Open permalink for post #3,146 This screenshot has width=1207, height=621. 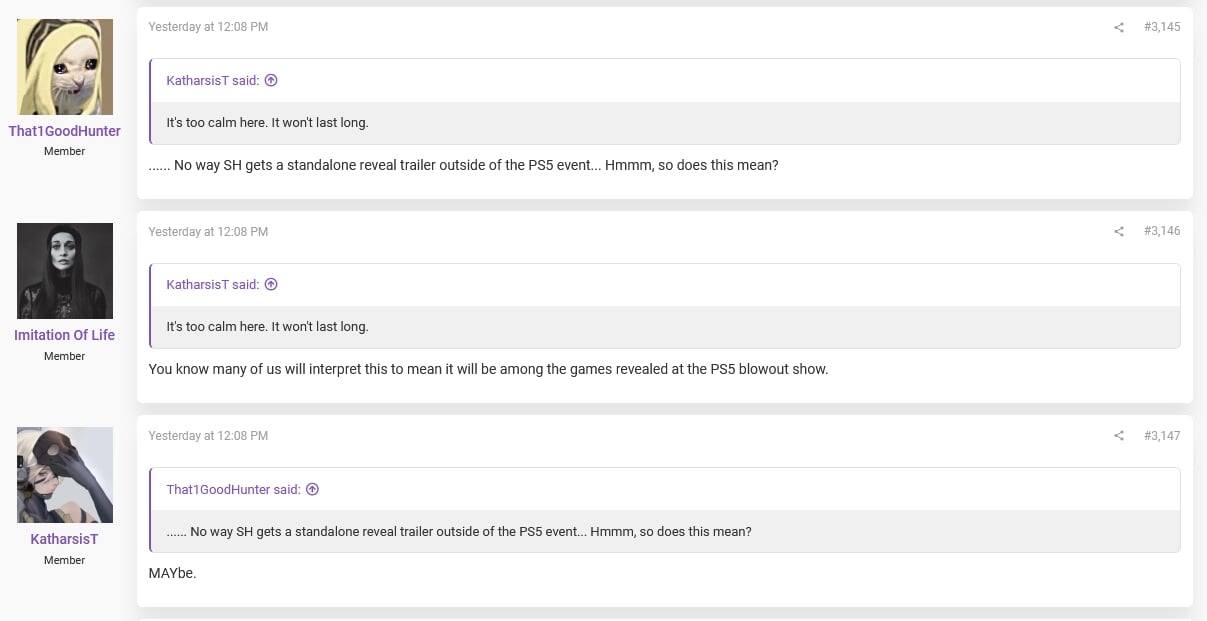(x=1162, y=231)
